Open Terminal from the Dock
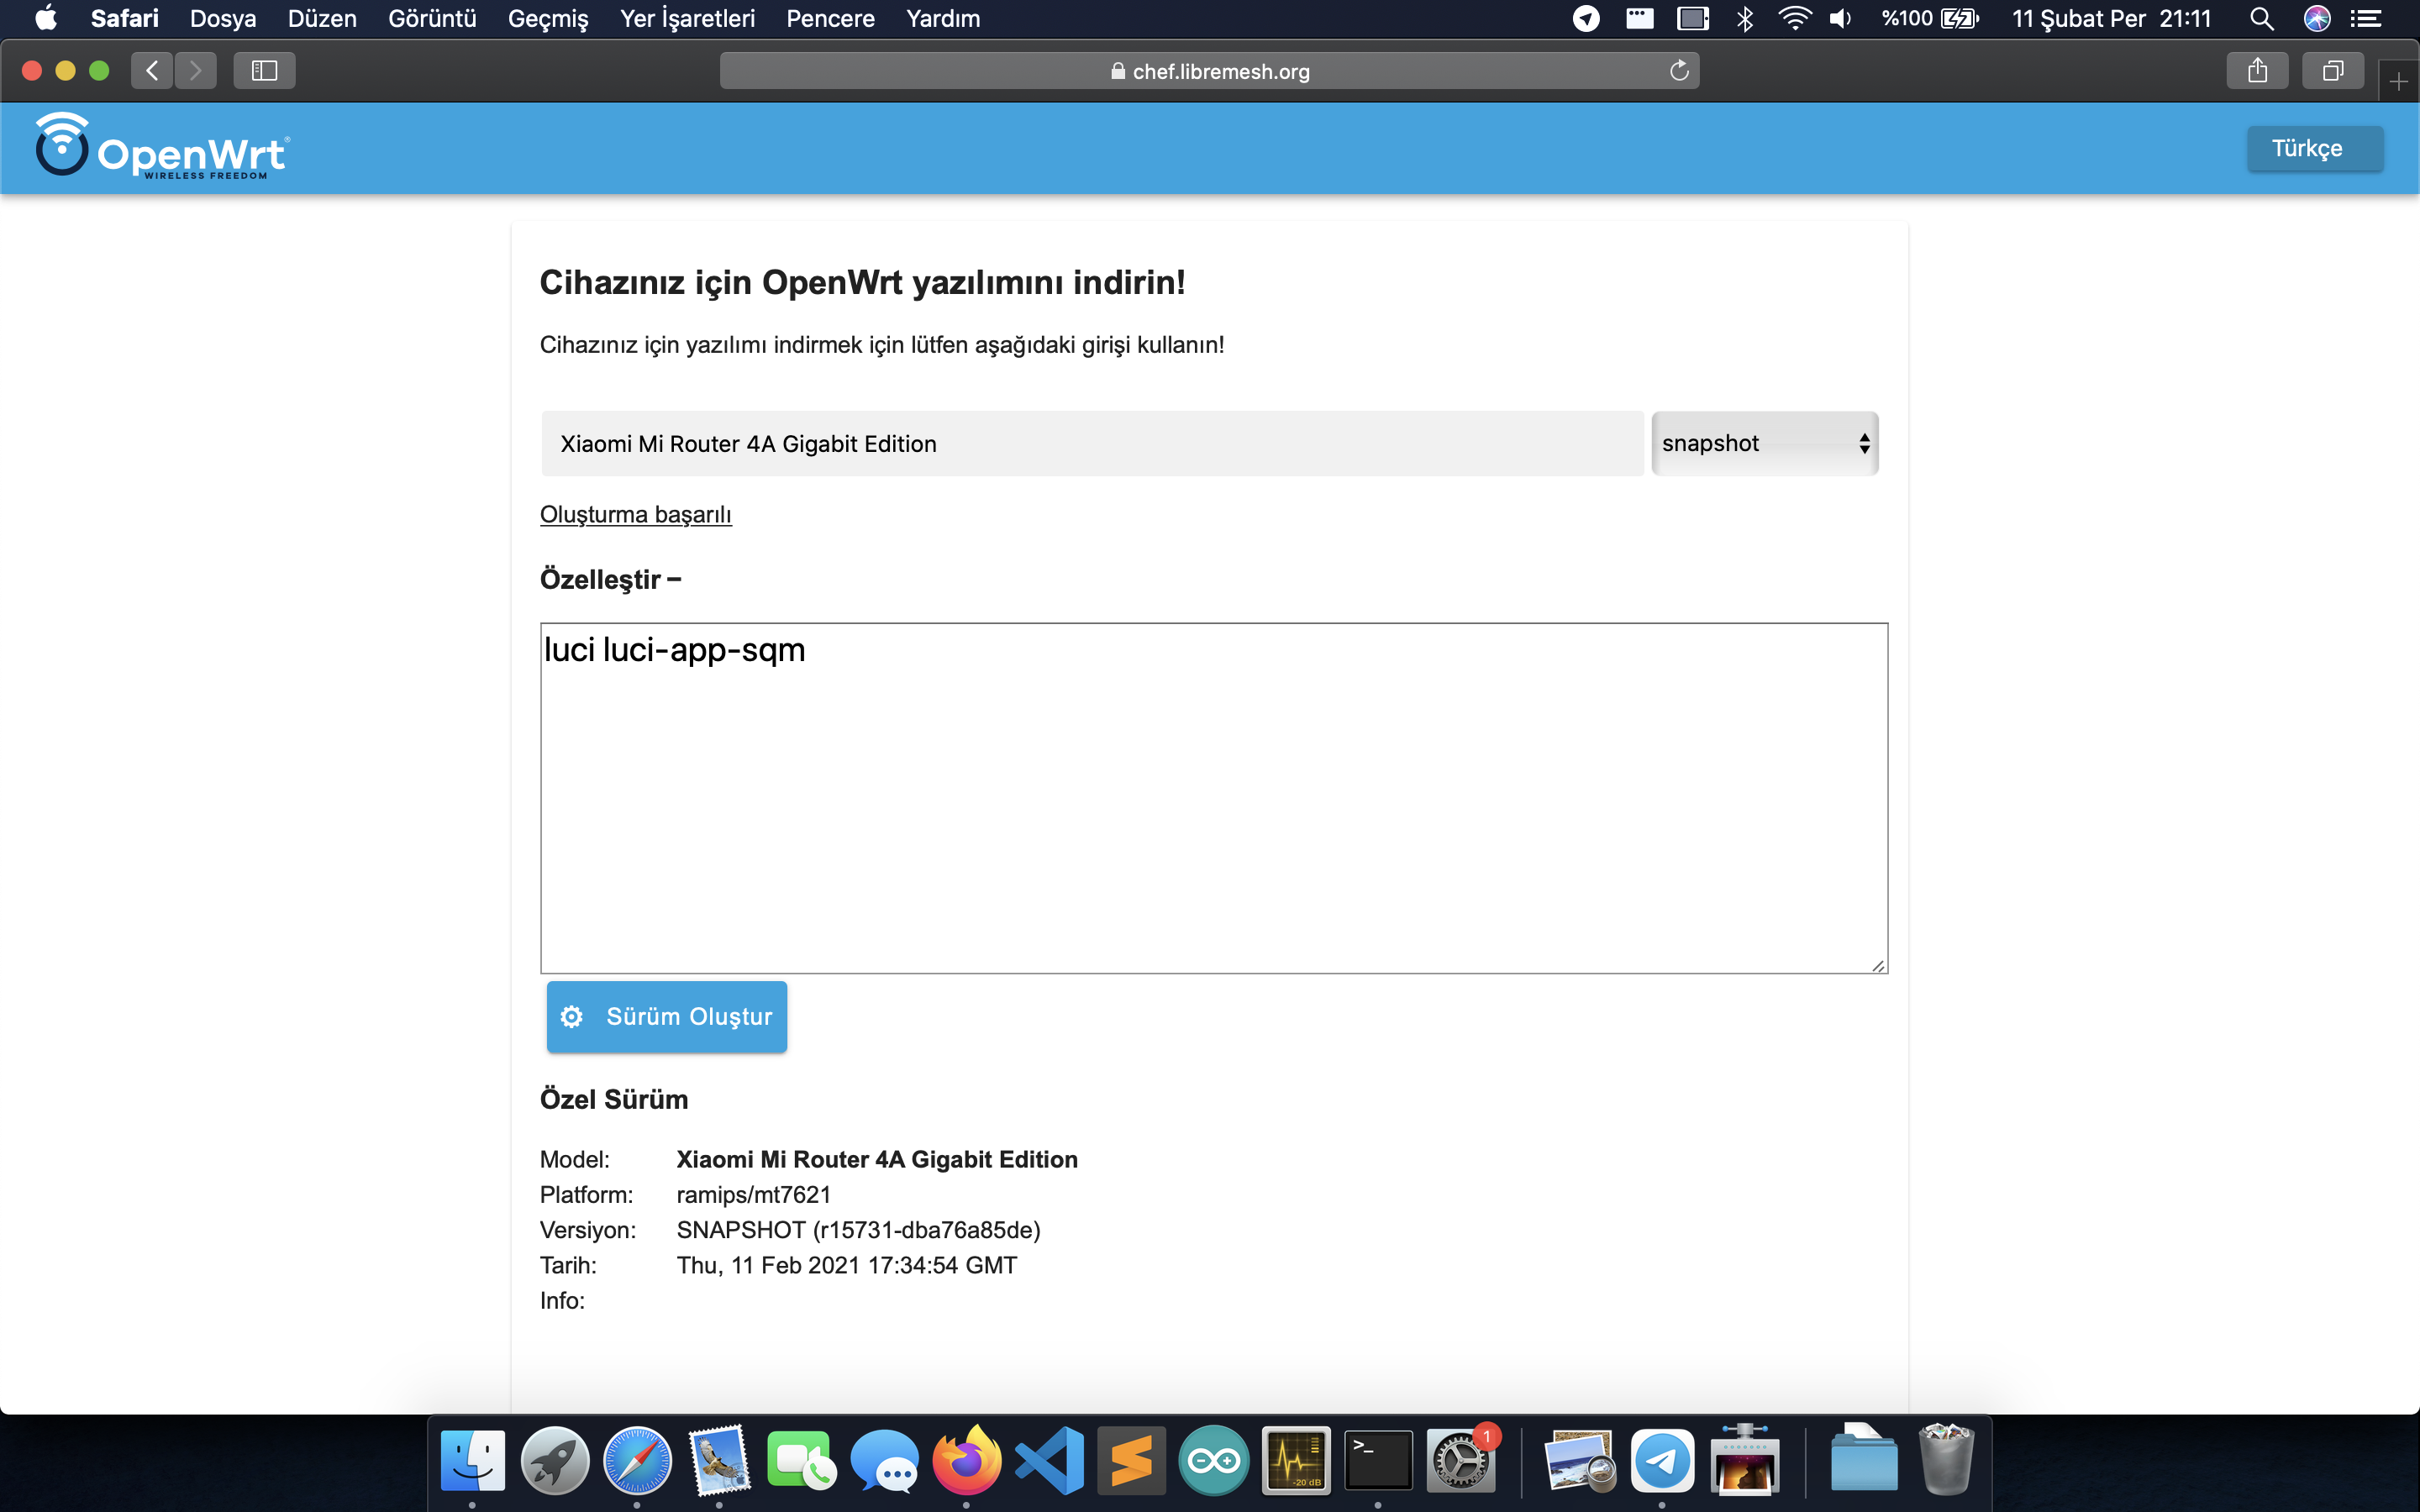Viewport: 2420px width, 1512px height. click(x=1378, y=1460)
